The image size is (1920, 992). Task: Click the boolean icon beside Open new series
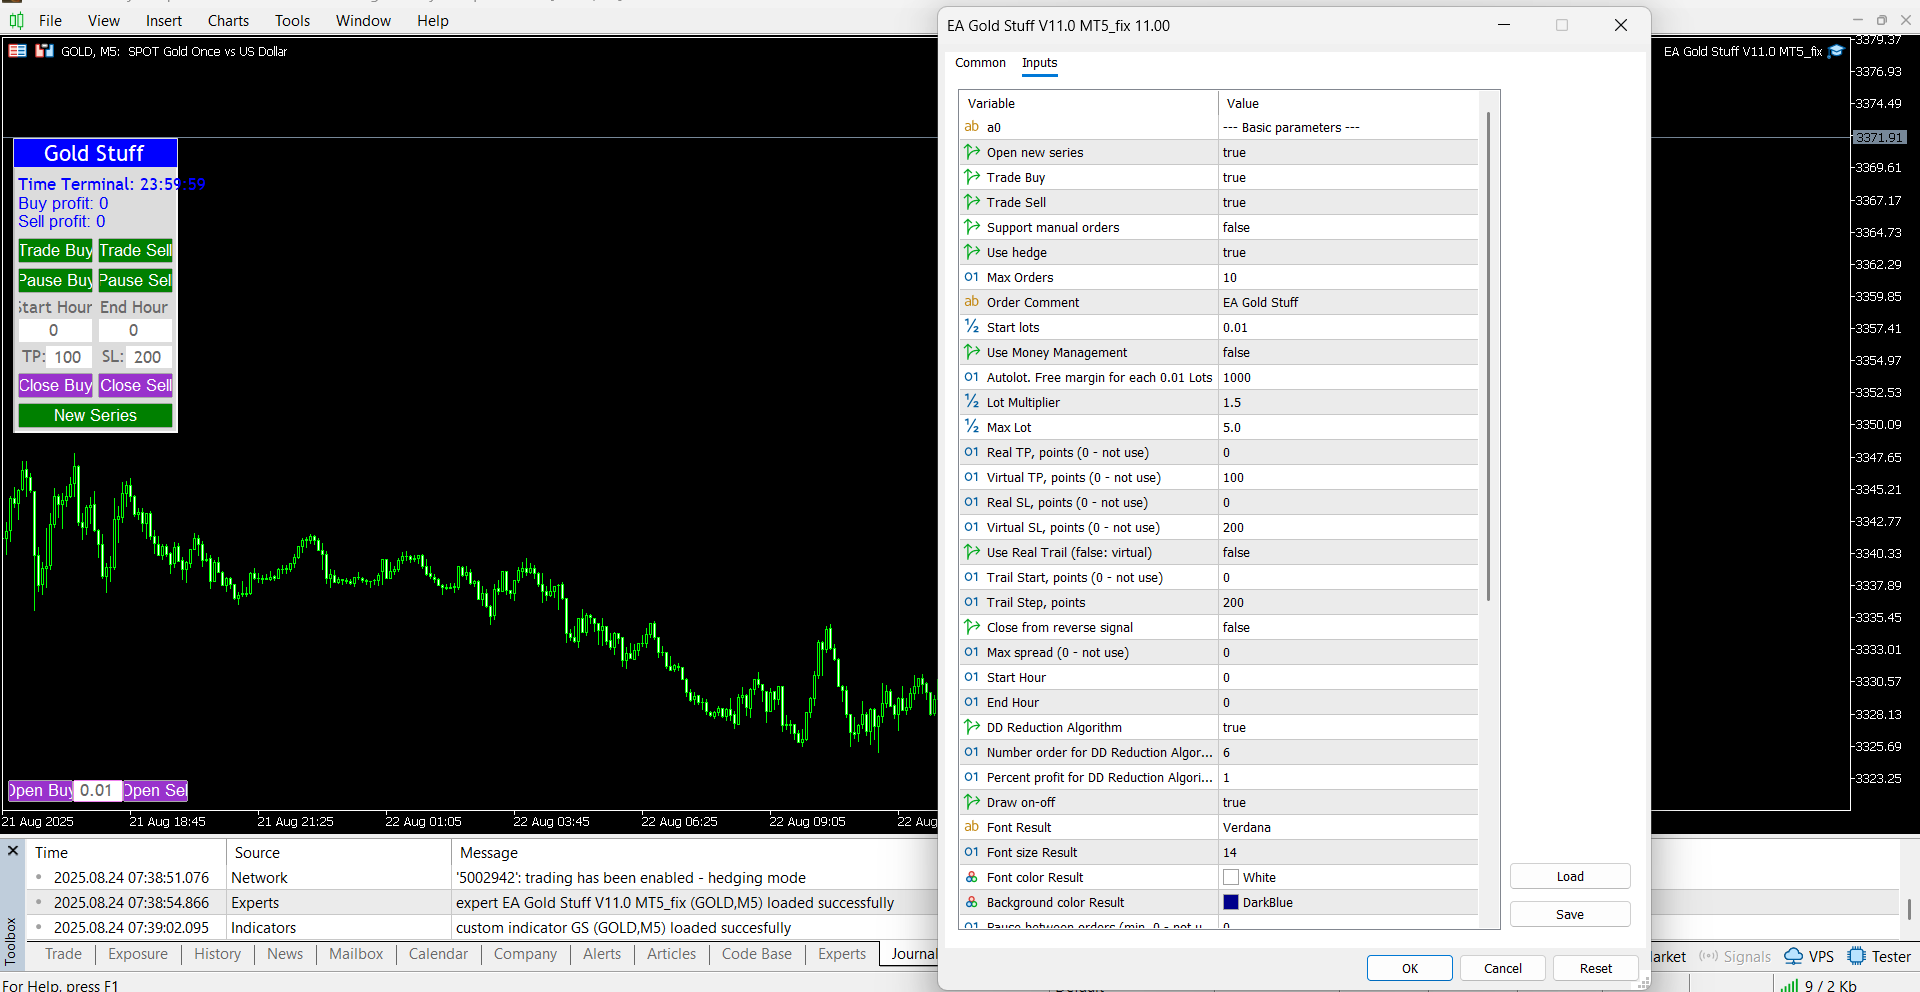click(x=971, y=152)
